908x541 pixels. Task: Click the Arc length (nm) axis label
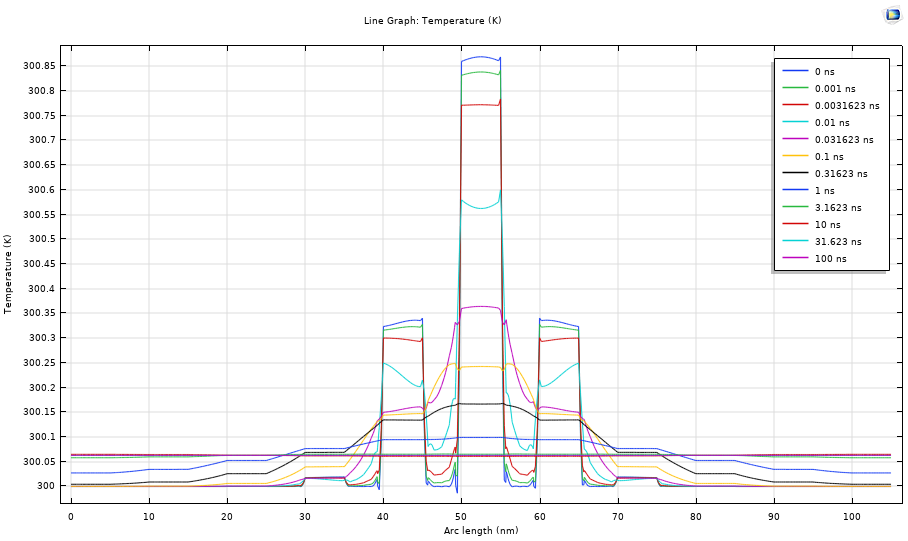(x=481, y=530)
